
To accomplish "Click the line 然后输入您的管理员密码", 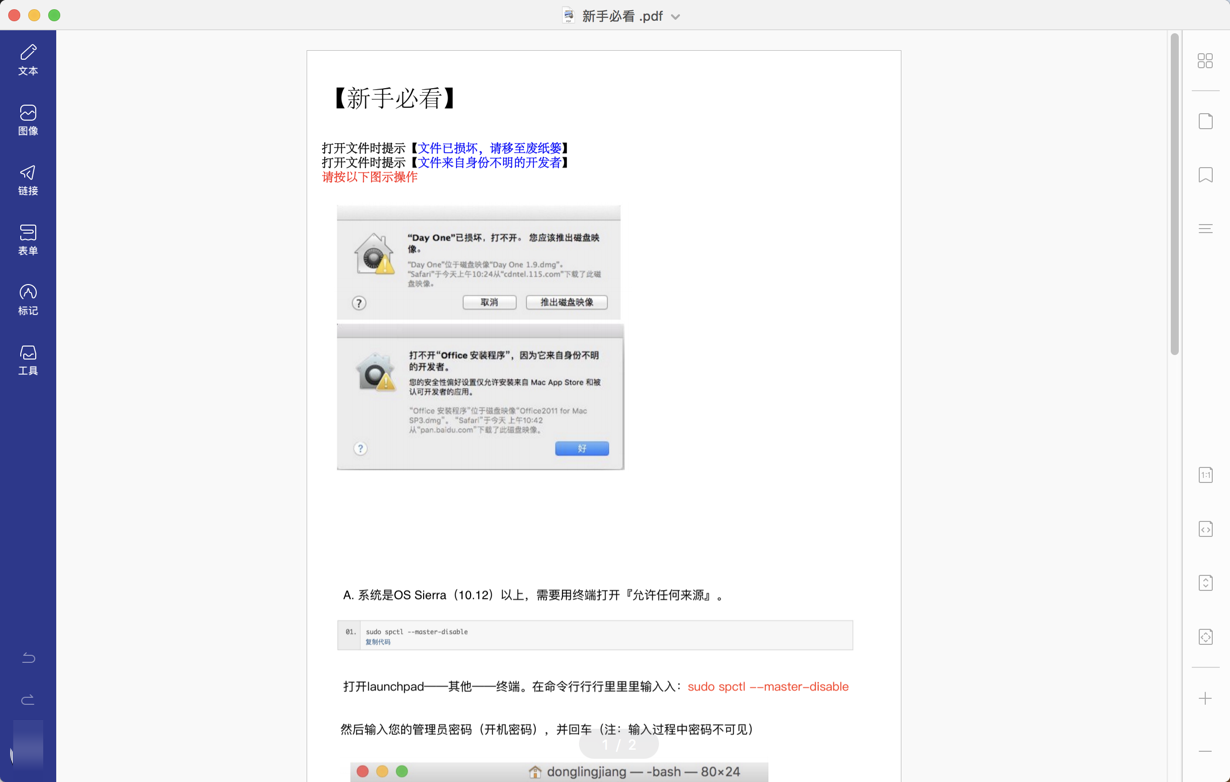I will pos(547,730).
